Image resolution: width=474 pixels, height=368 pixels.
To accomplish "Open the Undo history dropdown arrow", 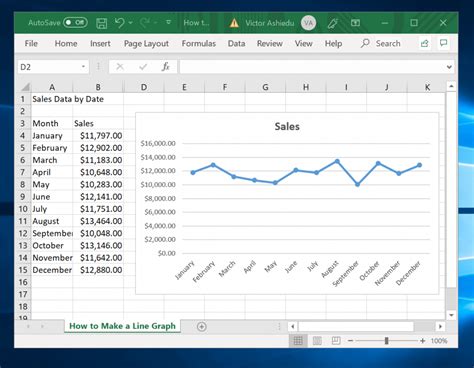I will (x=130, y=23).
